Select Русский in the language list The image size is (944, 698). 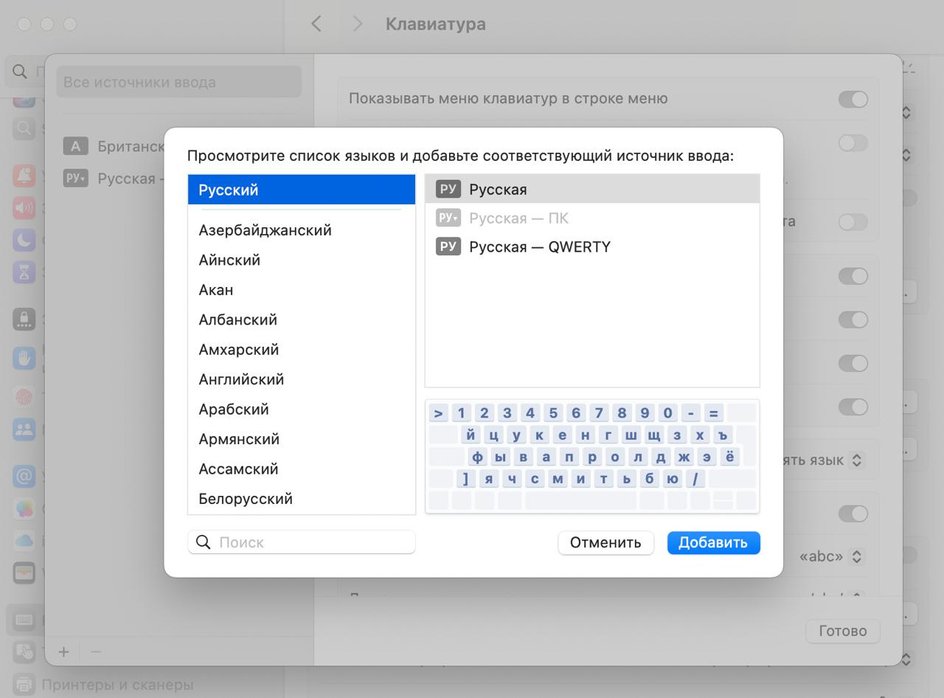(301, 190)
